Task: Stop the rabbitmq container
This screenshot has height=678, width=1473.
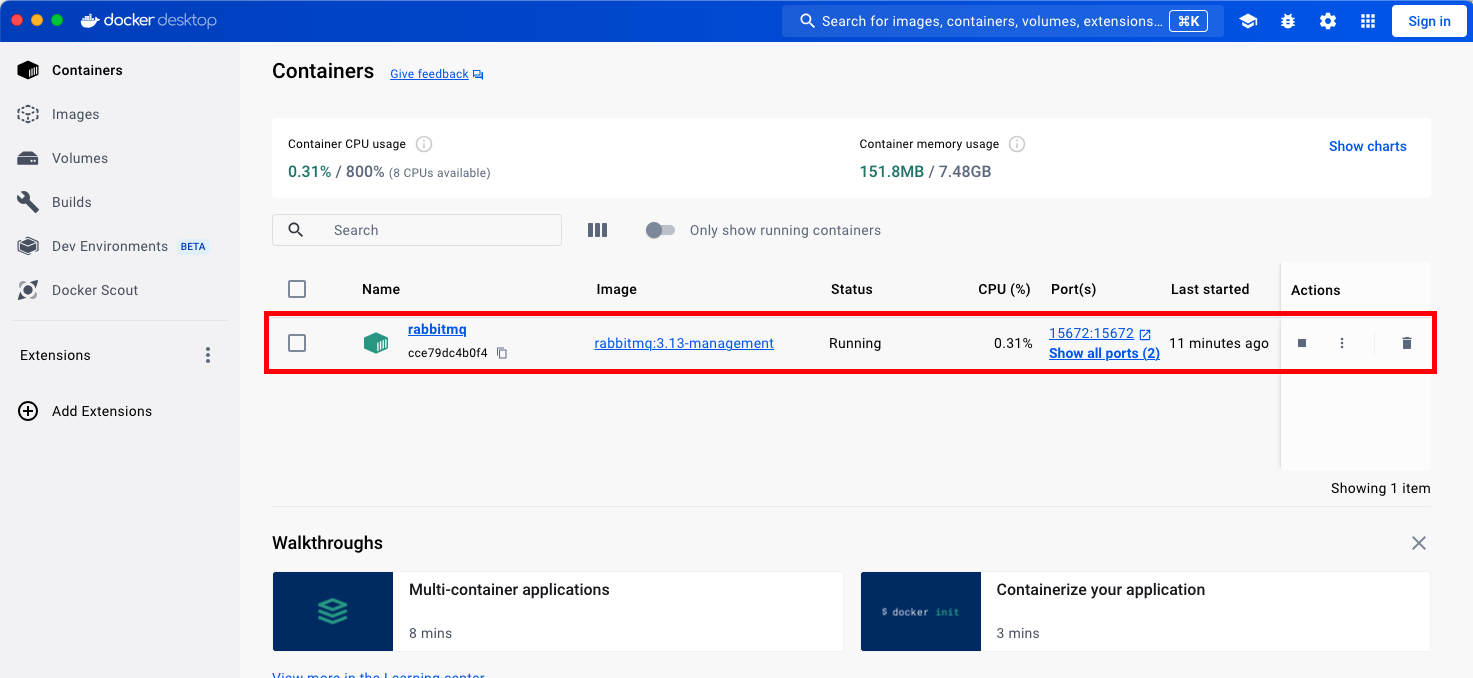Action: click(1302, 343)
